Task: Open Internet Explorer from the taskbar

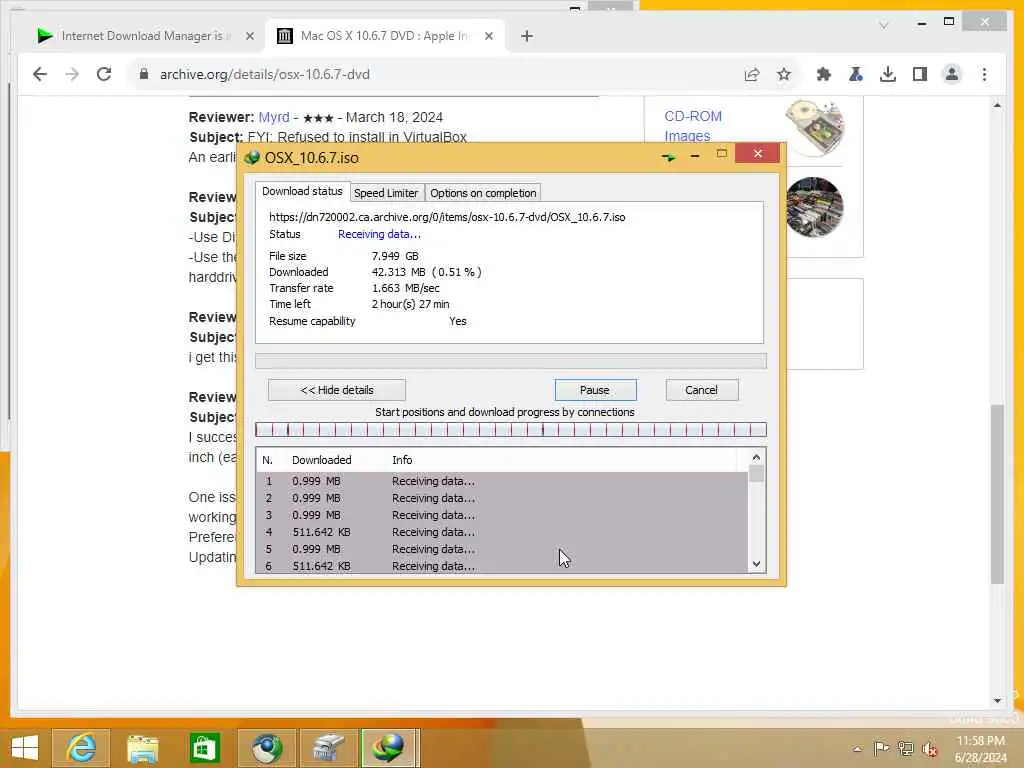Action: pyautogui.click(x=80, y=748)
